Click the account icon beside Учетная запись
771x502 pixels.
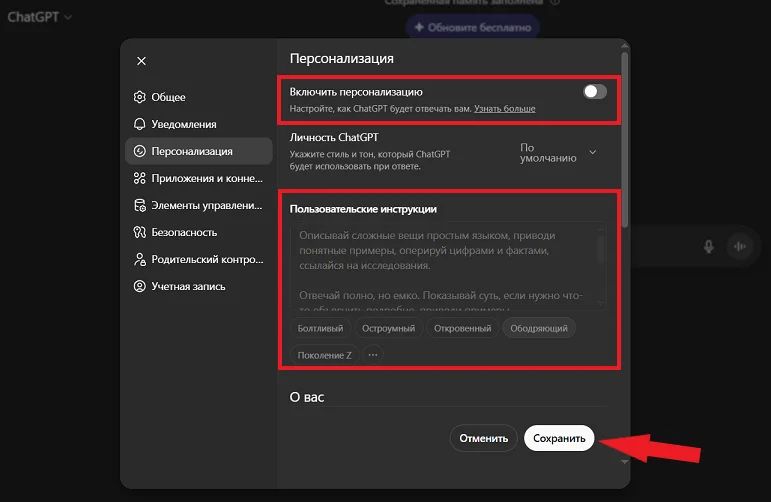(x=140, y=286)
